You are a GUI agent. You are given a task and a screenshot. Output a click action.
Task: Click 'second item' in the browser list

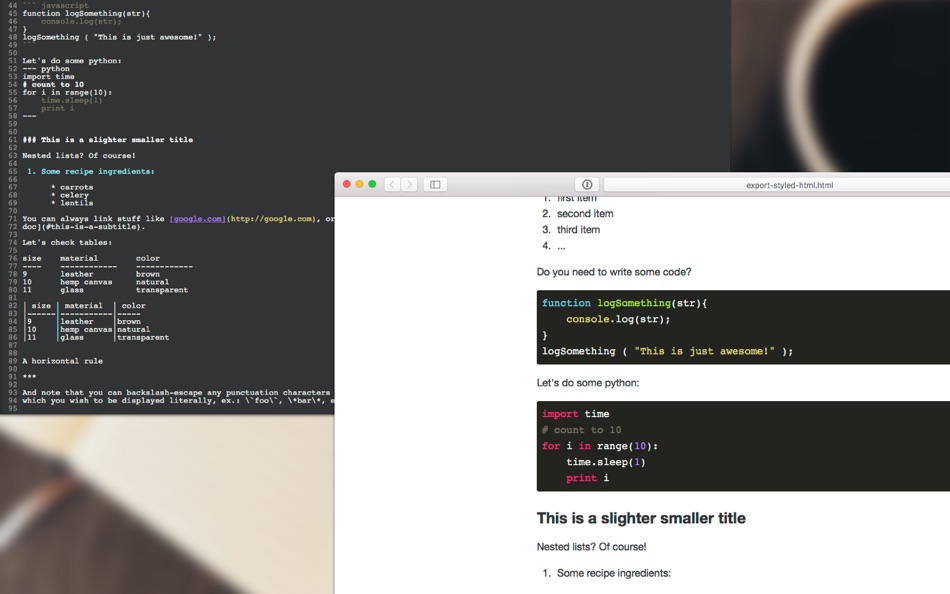point(585,213)
